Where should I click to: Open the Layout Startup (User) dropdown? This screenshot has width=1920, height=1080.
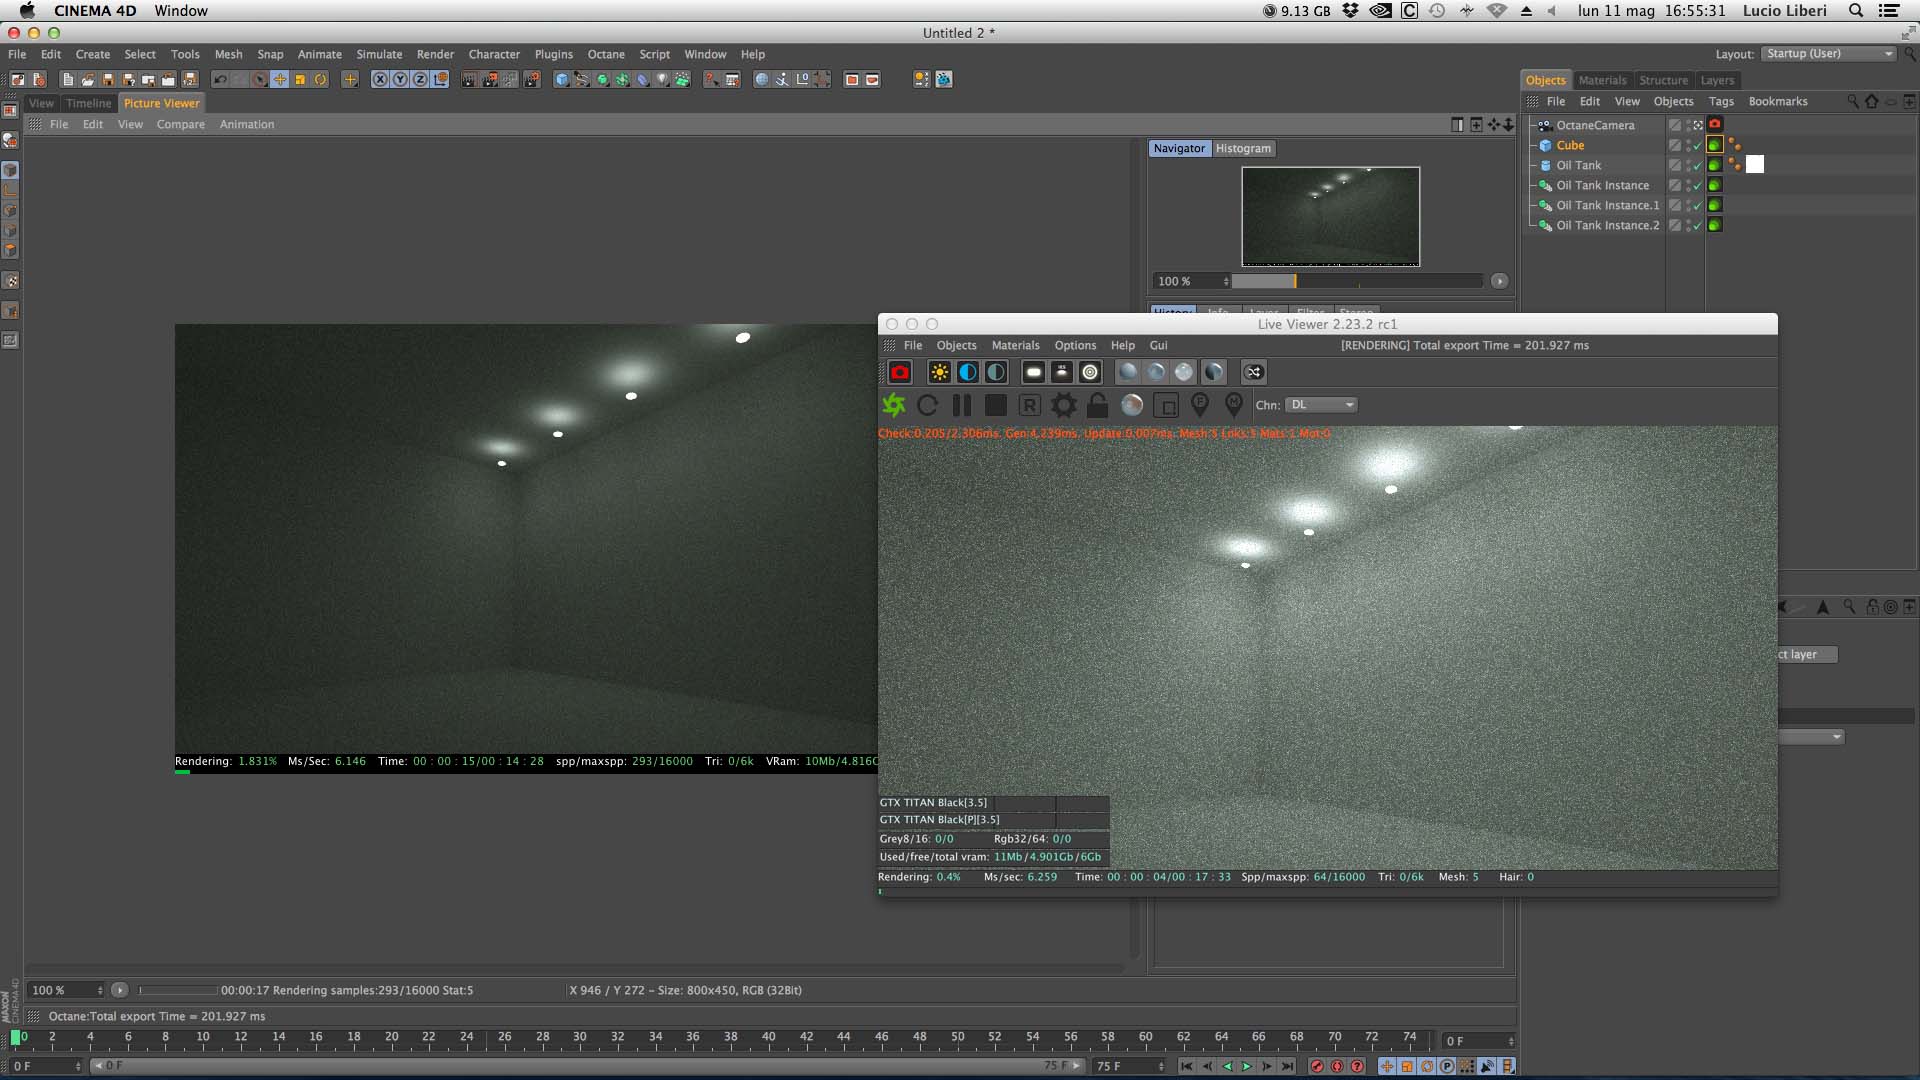(1829, 54)
